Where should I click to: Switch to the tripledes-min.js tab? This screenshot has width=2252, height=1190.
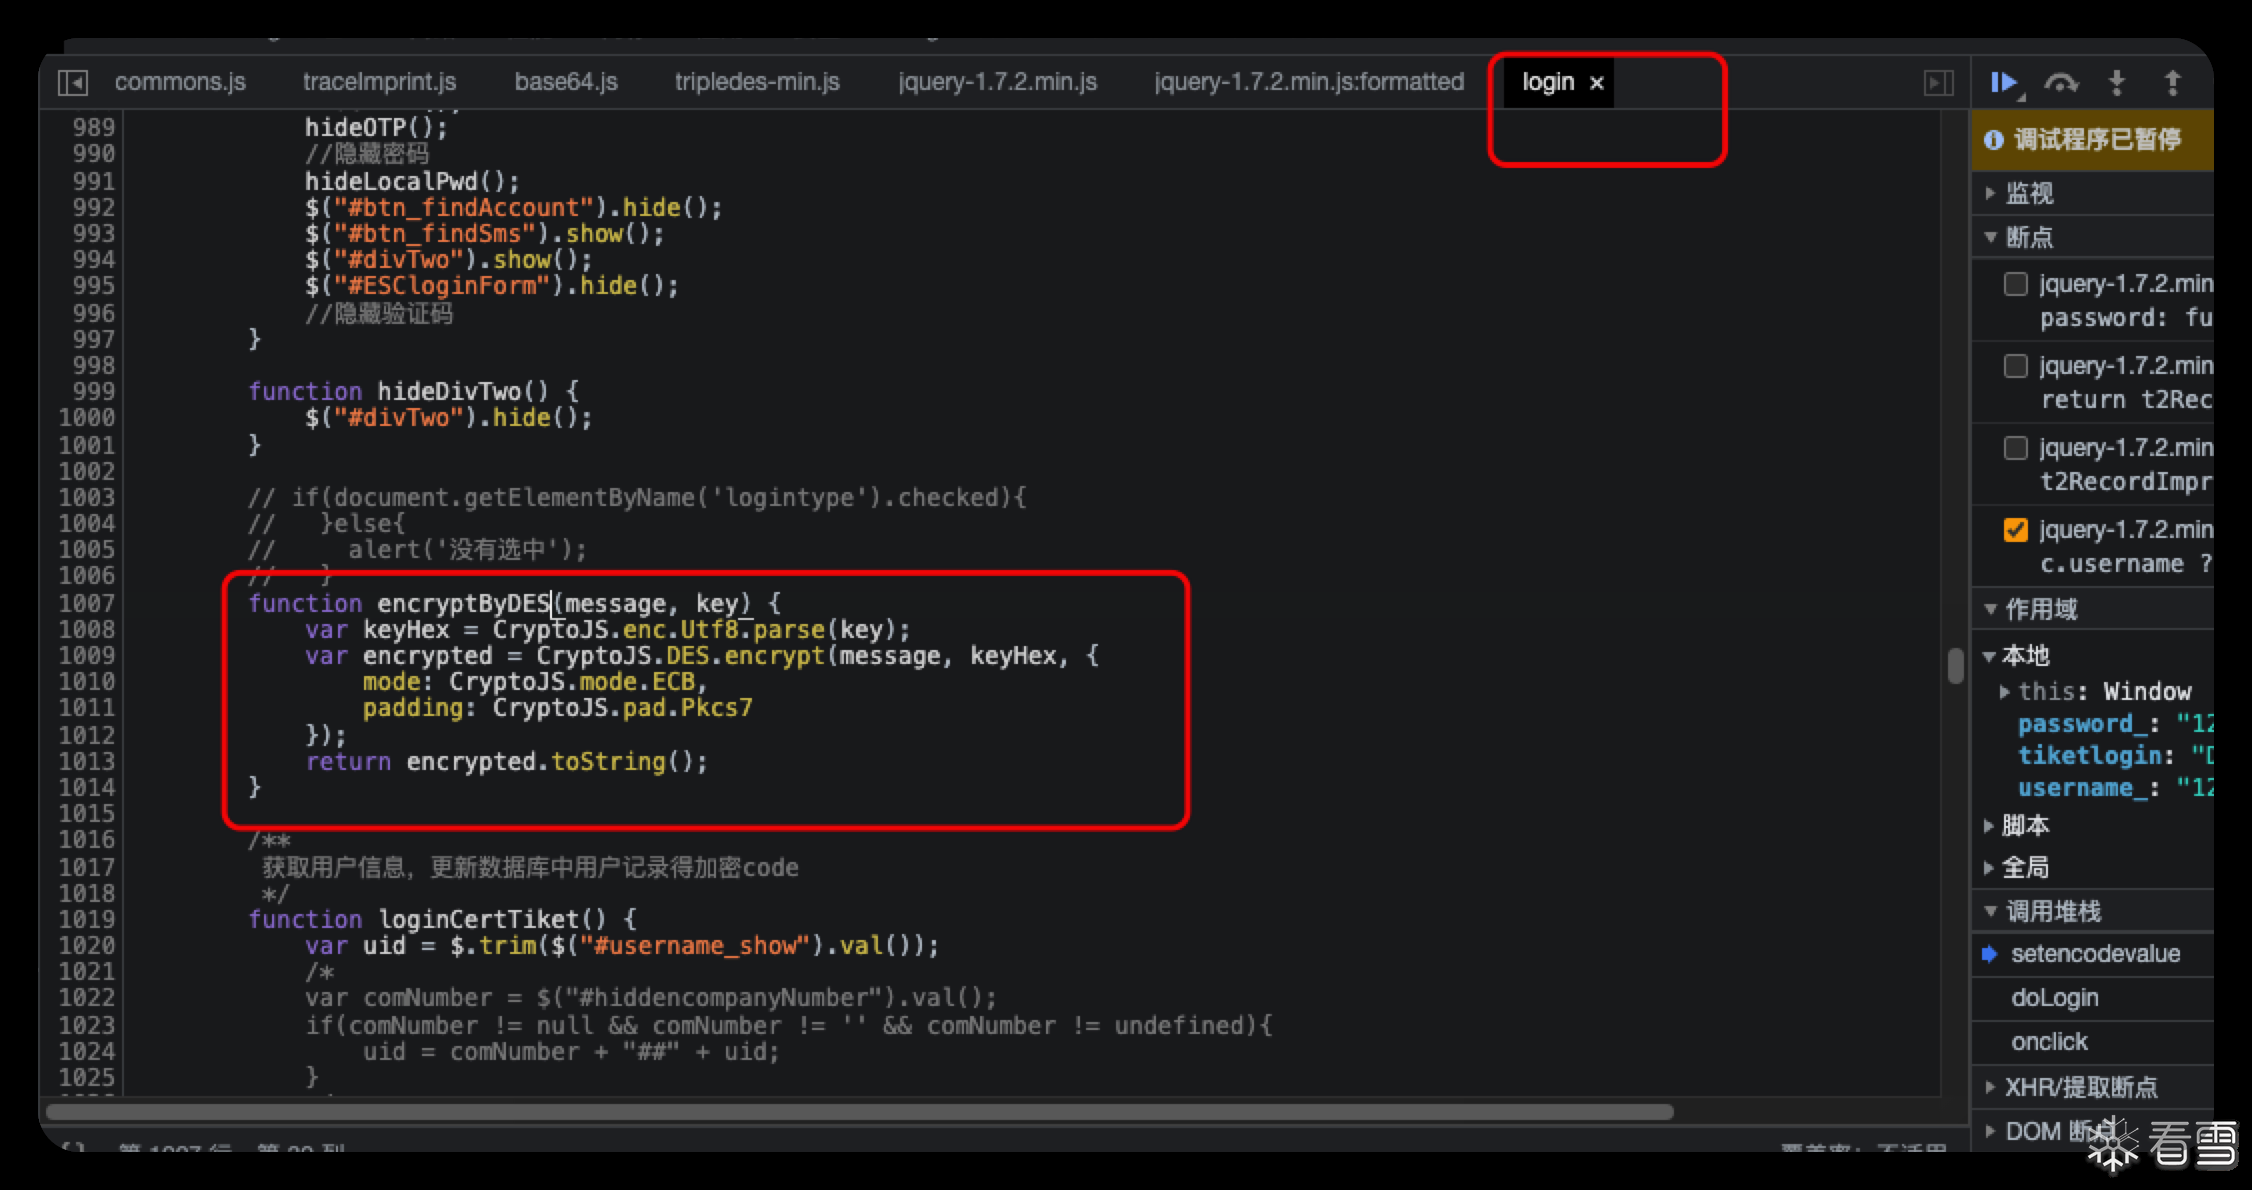[757, 82]
